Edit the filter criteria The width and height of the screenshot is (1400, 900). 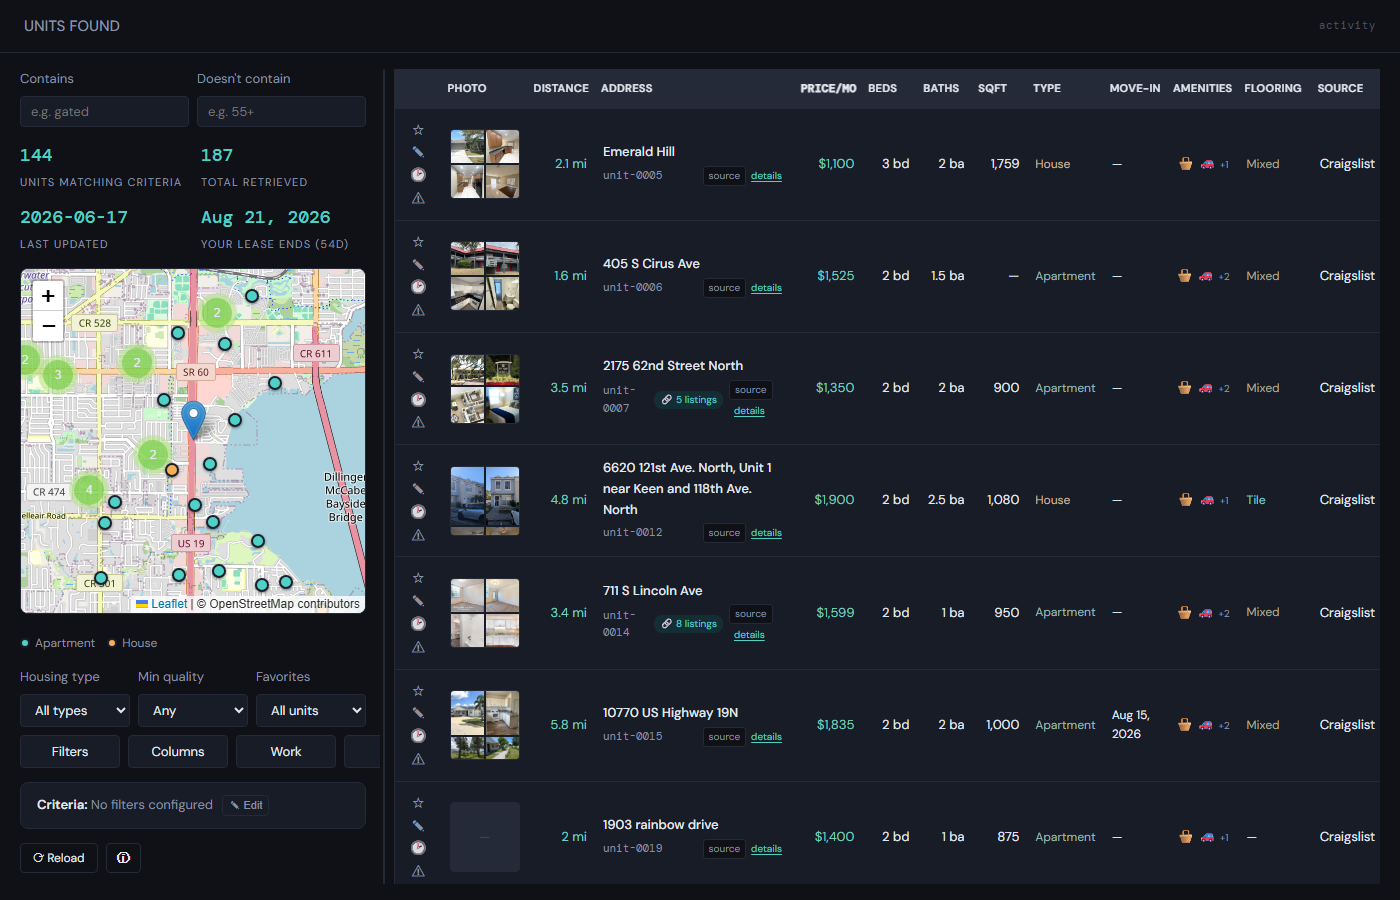(x=246, y=805)
